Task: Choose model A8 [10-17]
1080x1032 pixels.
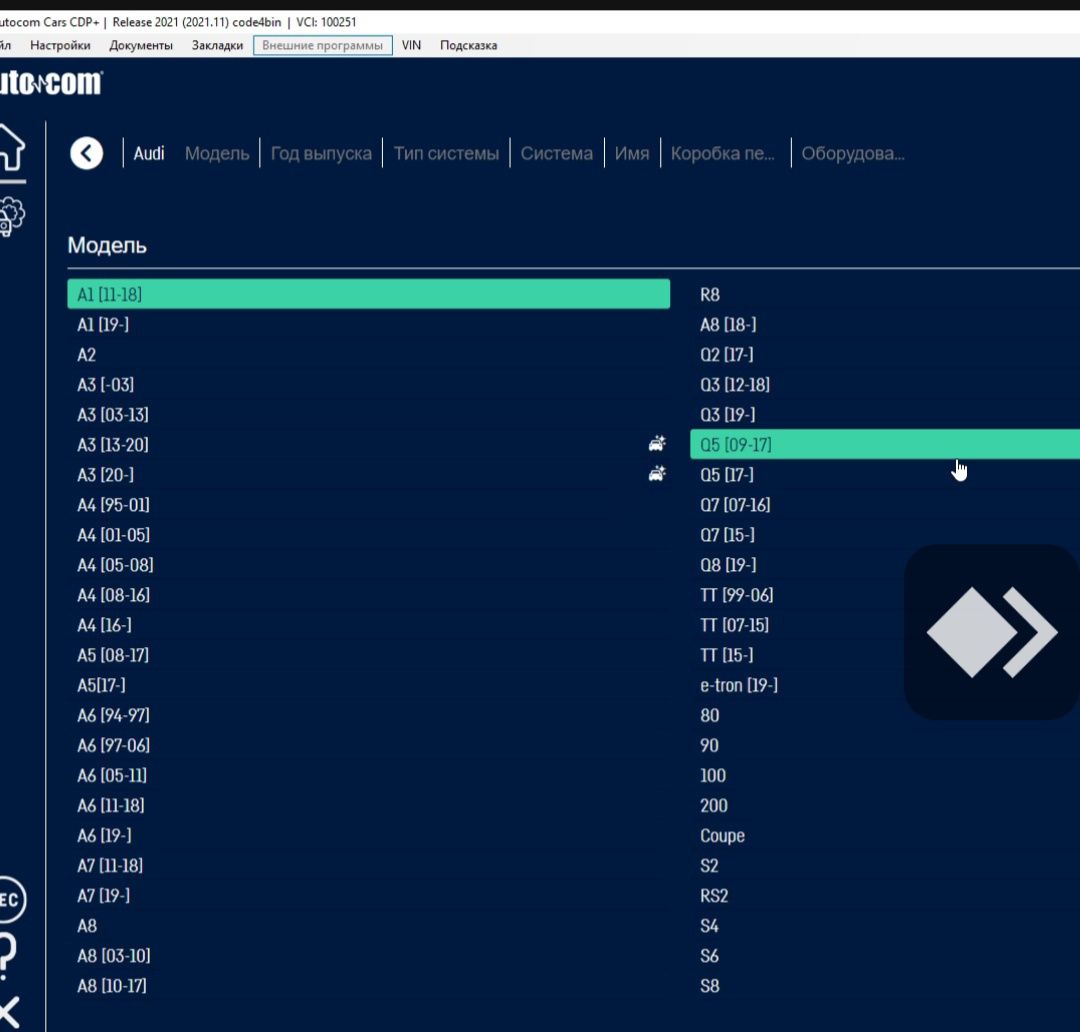Action: pyautogui.click(x=368, y=987)
